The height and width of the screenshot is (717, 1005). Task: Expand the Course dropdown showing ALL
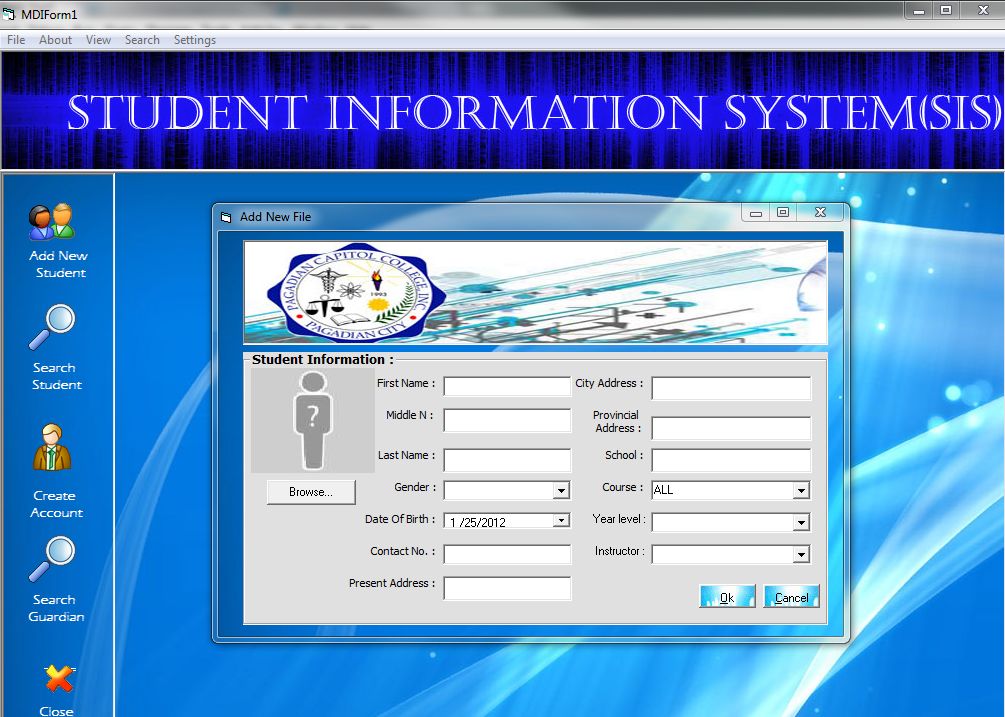point(800,490)
